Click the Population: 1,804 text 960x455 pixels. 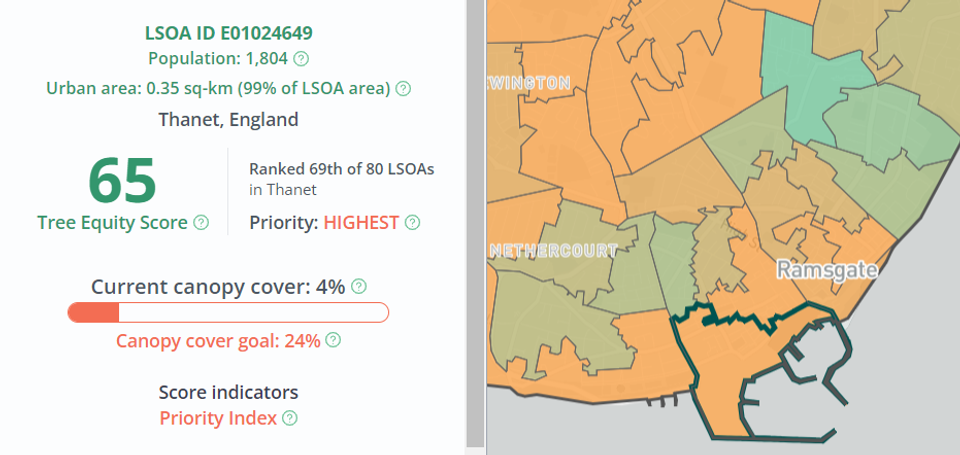click(218, 59)
